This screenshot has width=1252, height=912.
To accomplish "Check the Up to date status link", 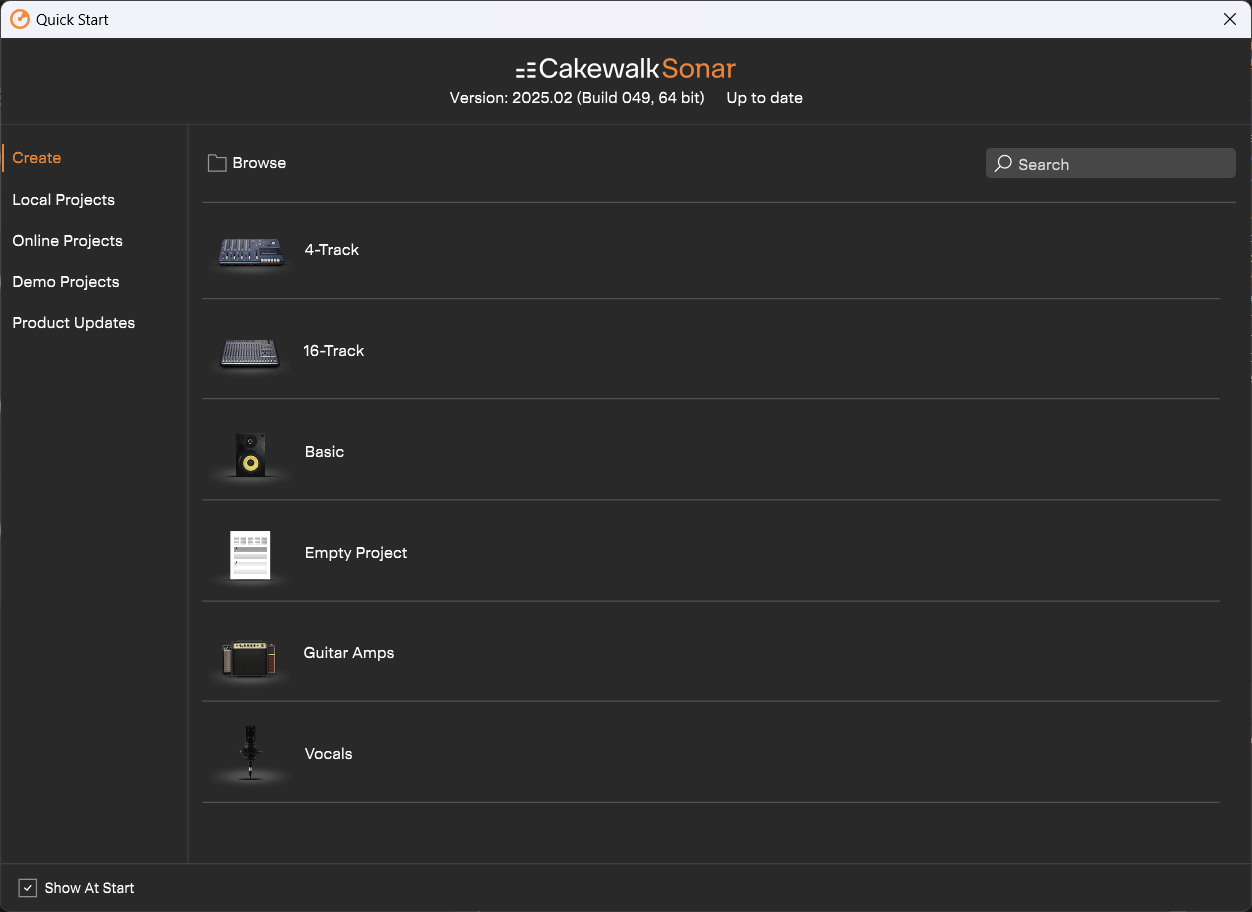I will (764, 97).
